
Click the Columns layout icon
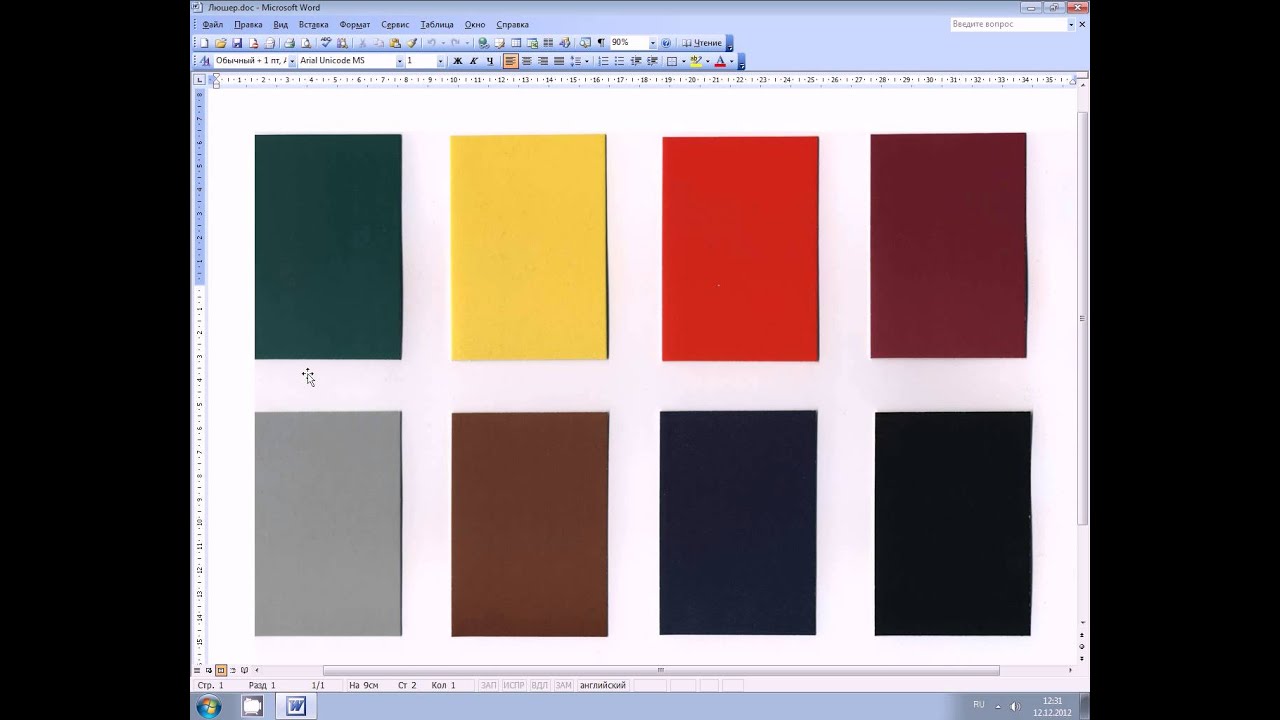pos(548,43)
